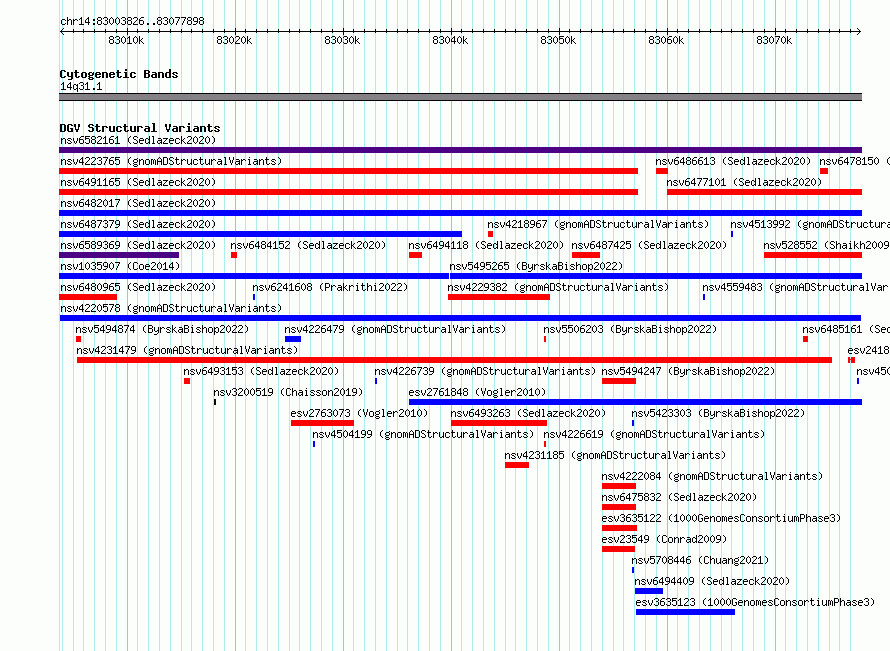Click nsv4513992 gnomAD variant label
This screenshot has width=890, height=651.
[x=810, y=224]
